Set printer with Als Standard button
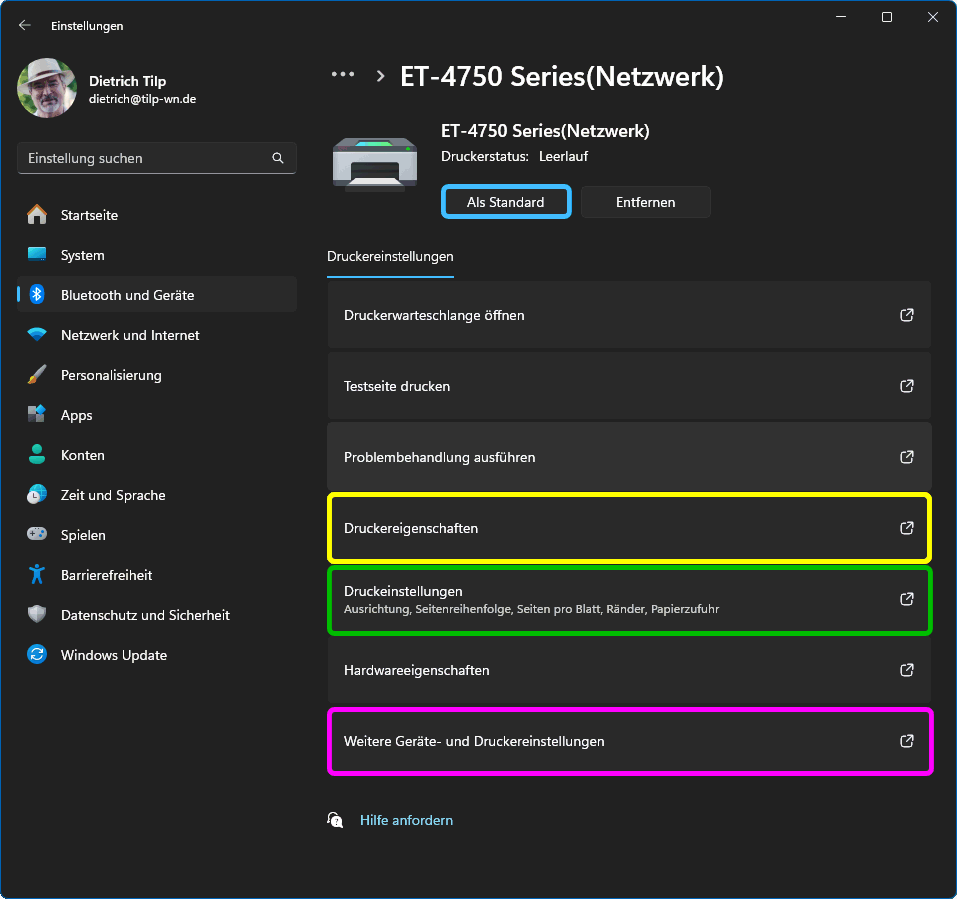 (505, 202)
